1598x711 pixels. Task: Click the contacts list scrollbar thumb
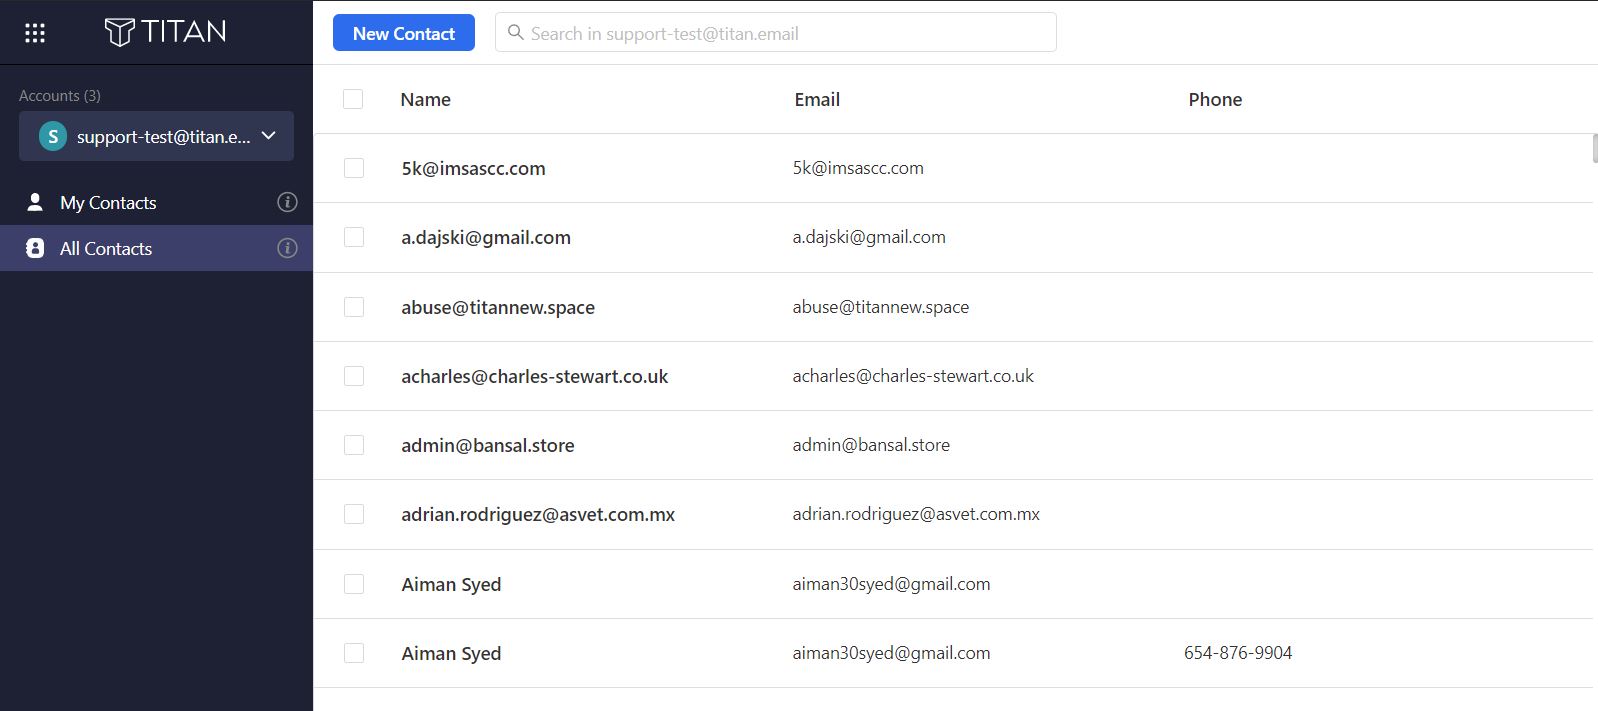coord(1595,148)
